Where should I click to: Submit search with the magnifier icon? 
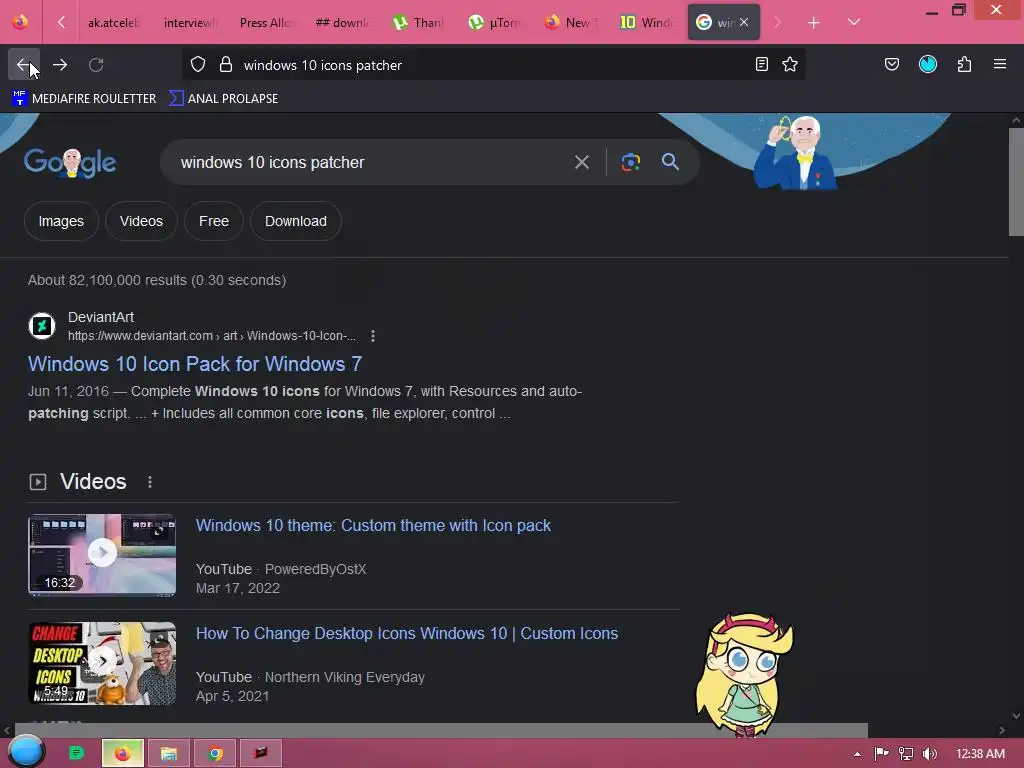pos(670,162)
